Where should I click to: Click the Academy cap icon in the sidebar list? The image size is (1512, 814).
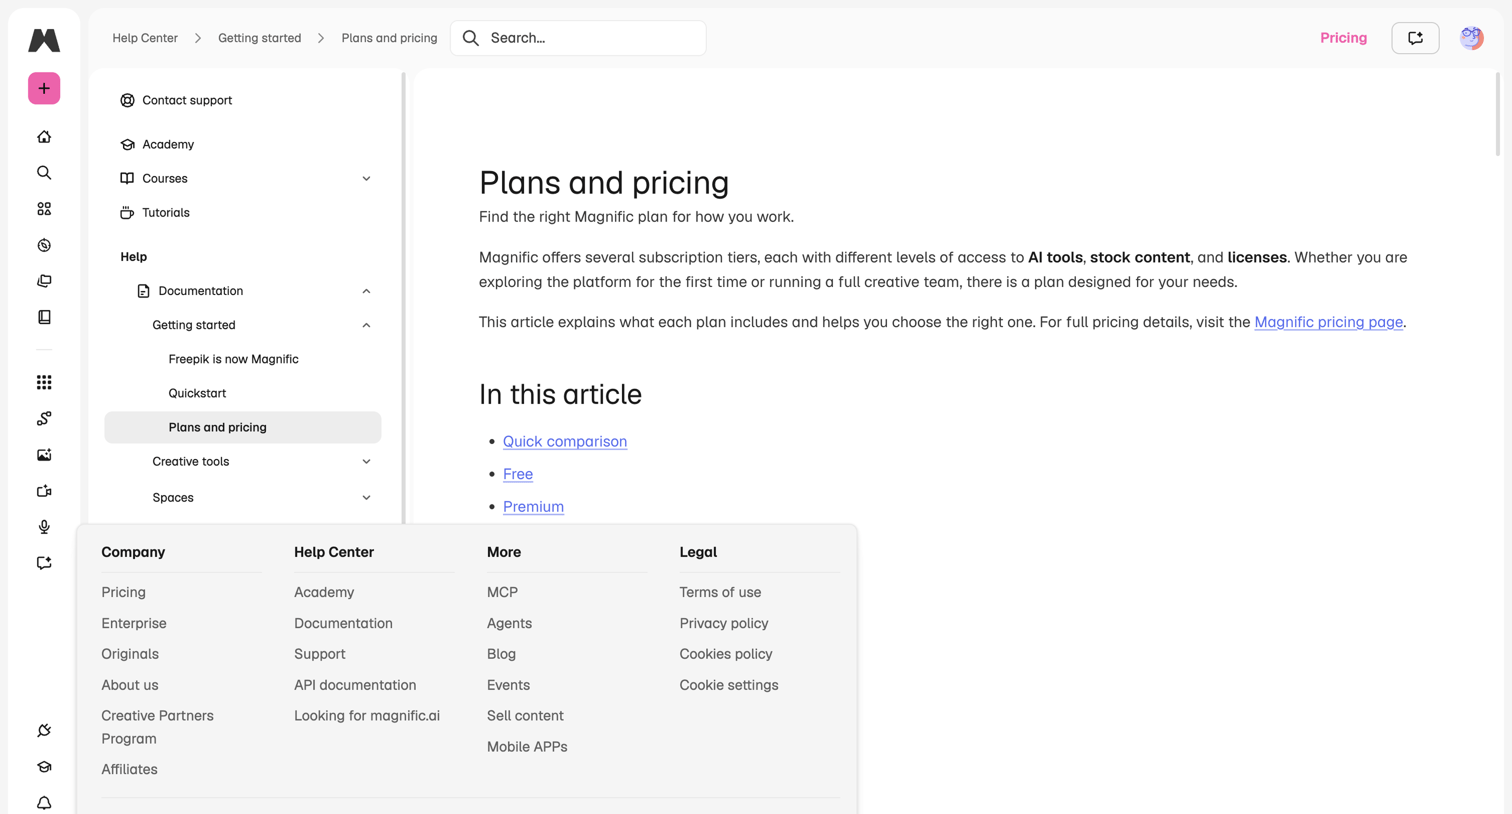pos(127,144)
